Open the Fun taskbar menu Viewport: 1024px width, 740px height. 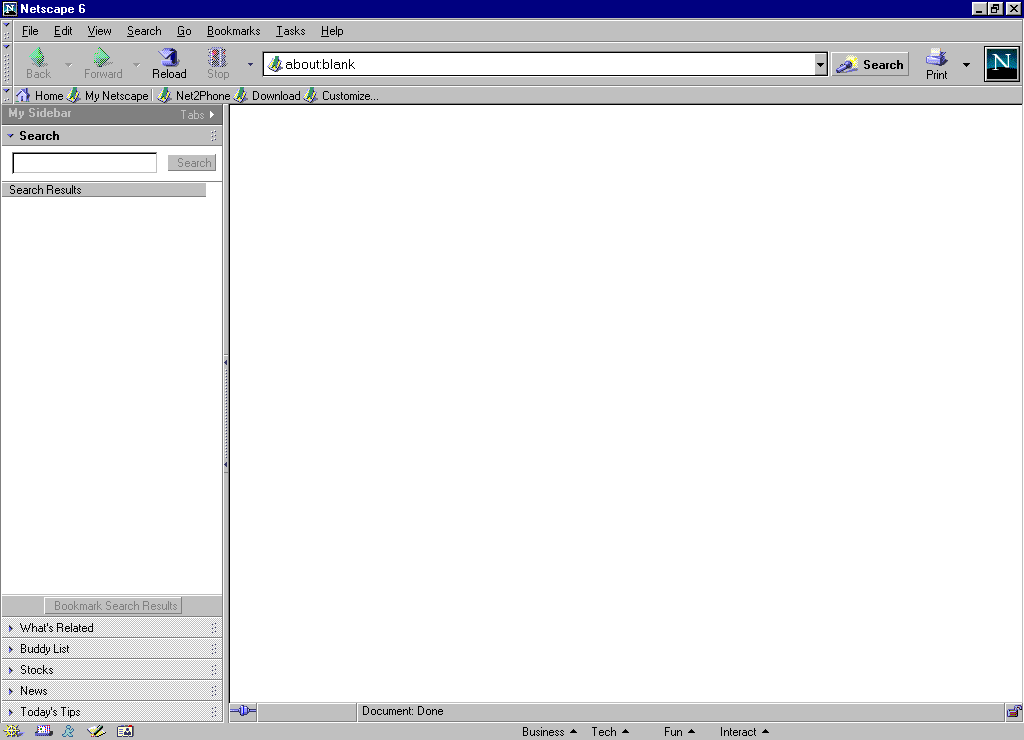coord(679,732)
